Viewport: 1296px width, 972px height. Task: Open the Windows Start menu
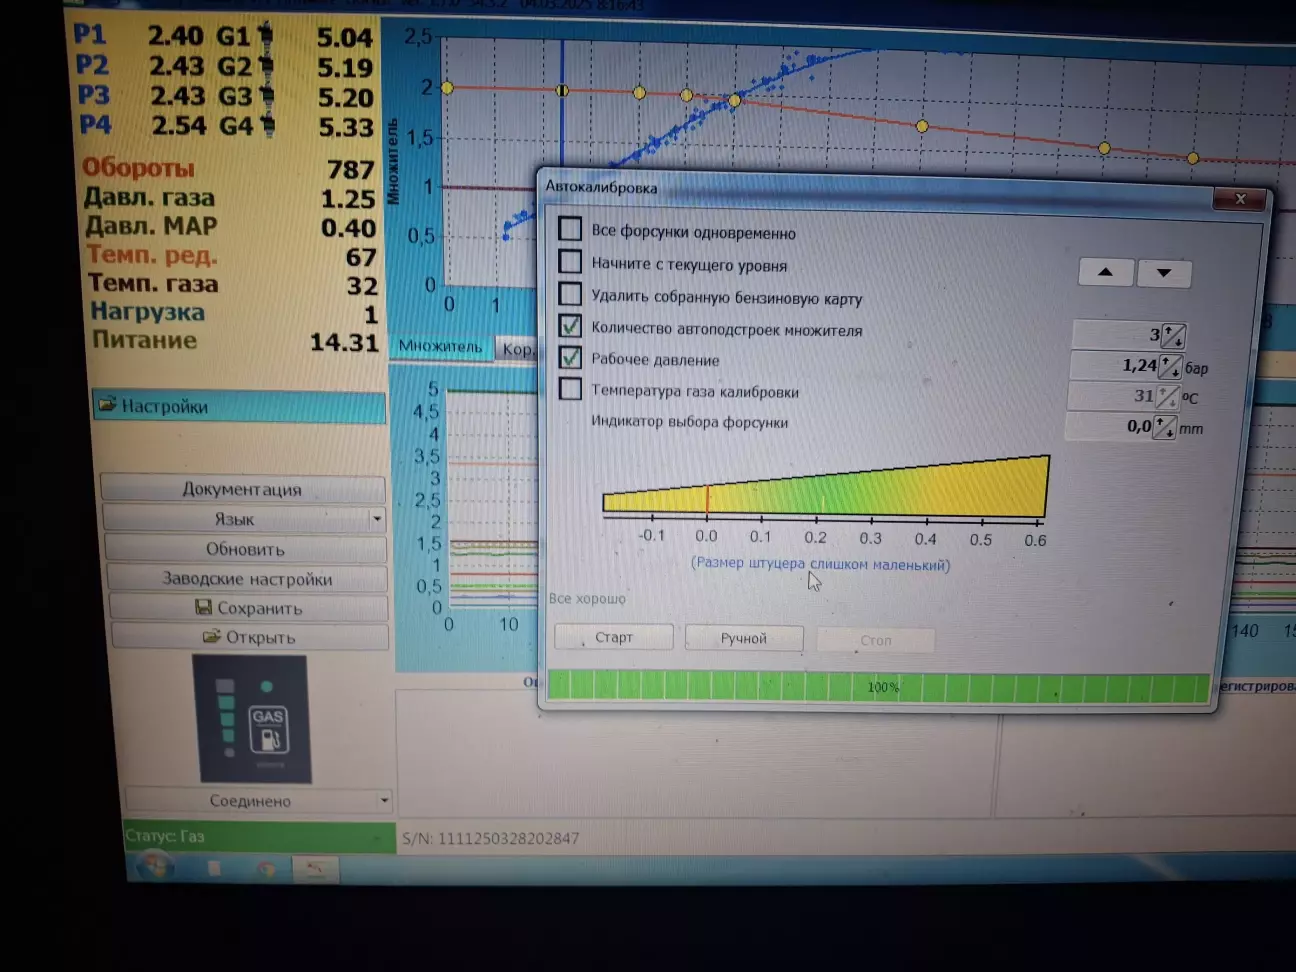click(x=154, y=866)
